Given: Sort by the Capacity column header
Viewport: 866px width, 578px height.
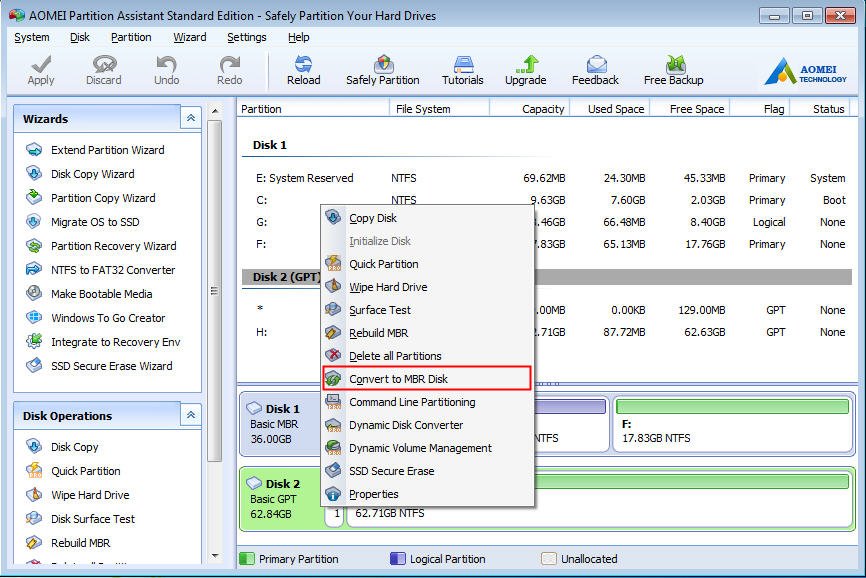Looking at the screenshot, I should (530, 109).
